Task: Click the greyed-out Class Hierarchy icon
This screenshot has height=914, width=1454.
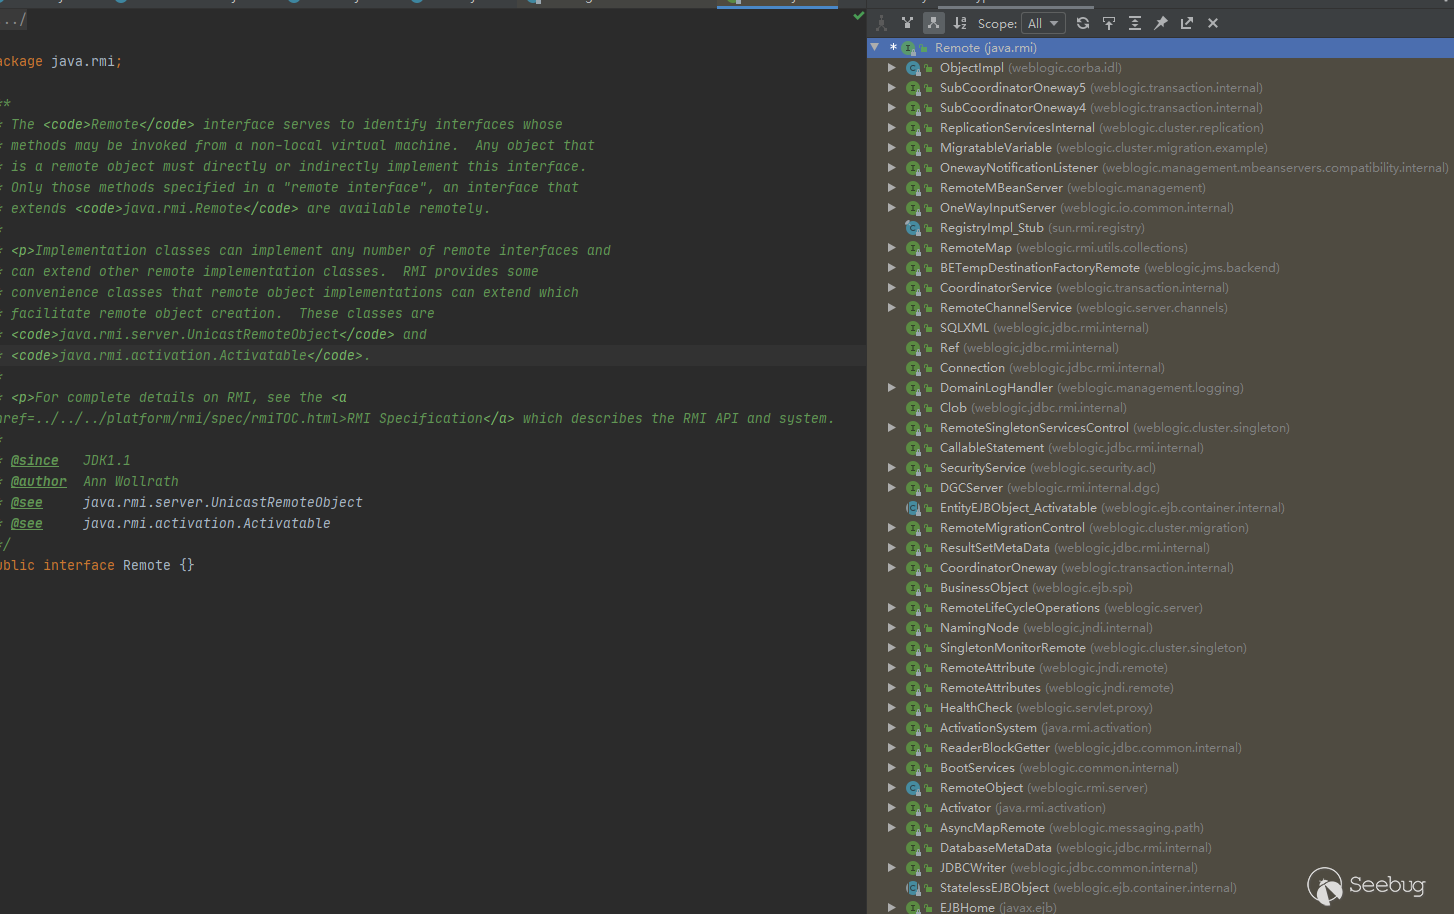Action: 881,23
